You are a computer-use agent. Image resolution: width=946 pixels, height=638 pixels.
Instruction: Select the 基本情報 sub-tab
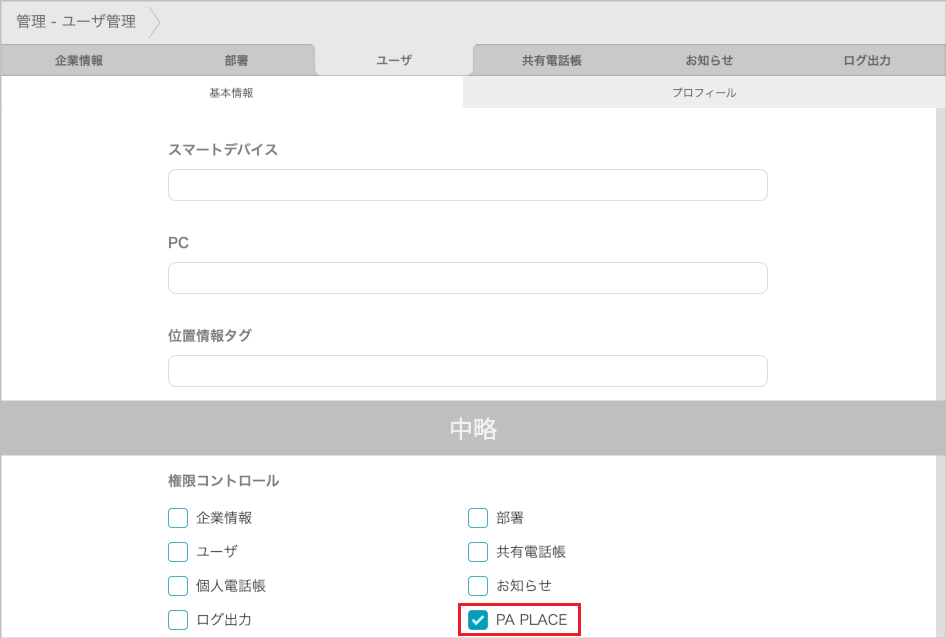point(231,92)
